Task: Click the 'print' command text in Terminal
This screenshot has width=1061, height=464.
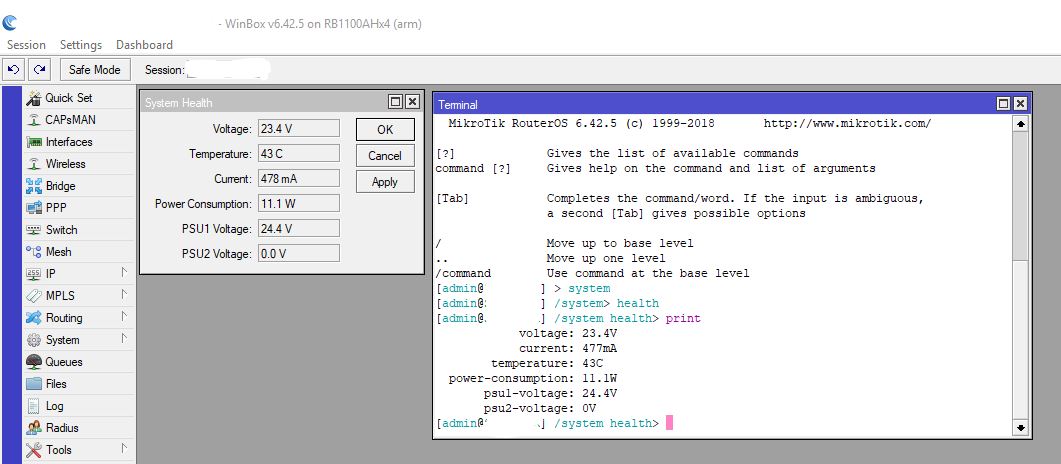Action: (683, 319)
